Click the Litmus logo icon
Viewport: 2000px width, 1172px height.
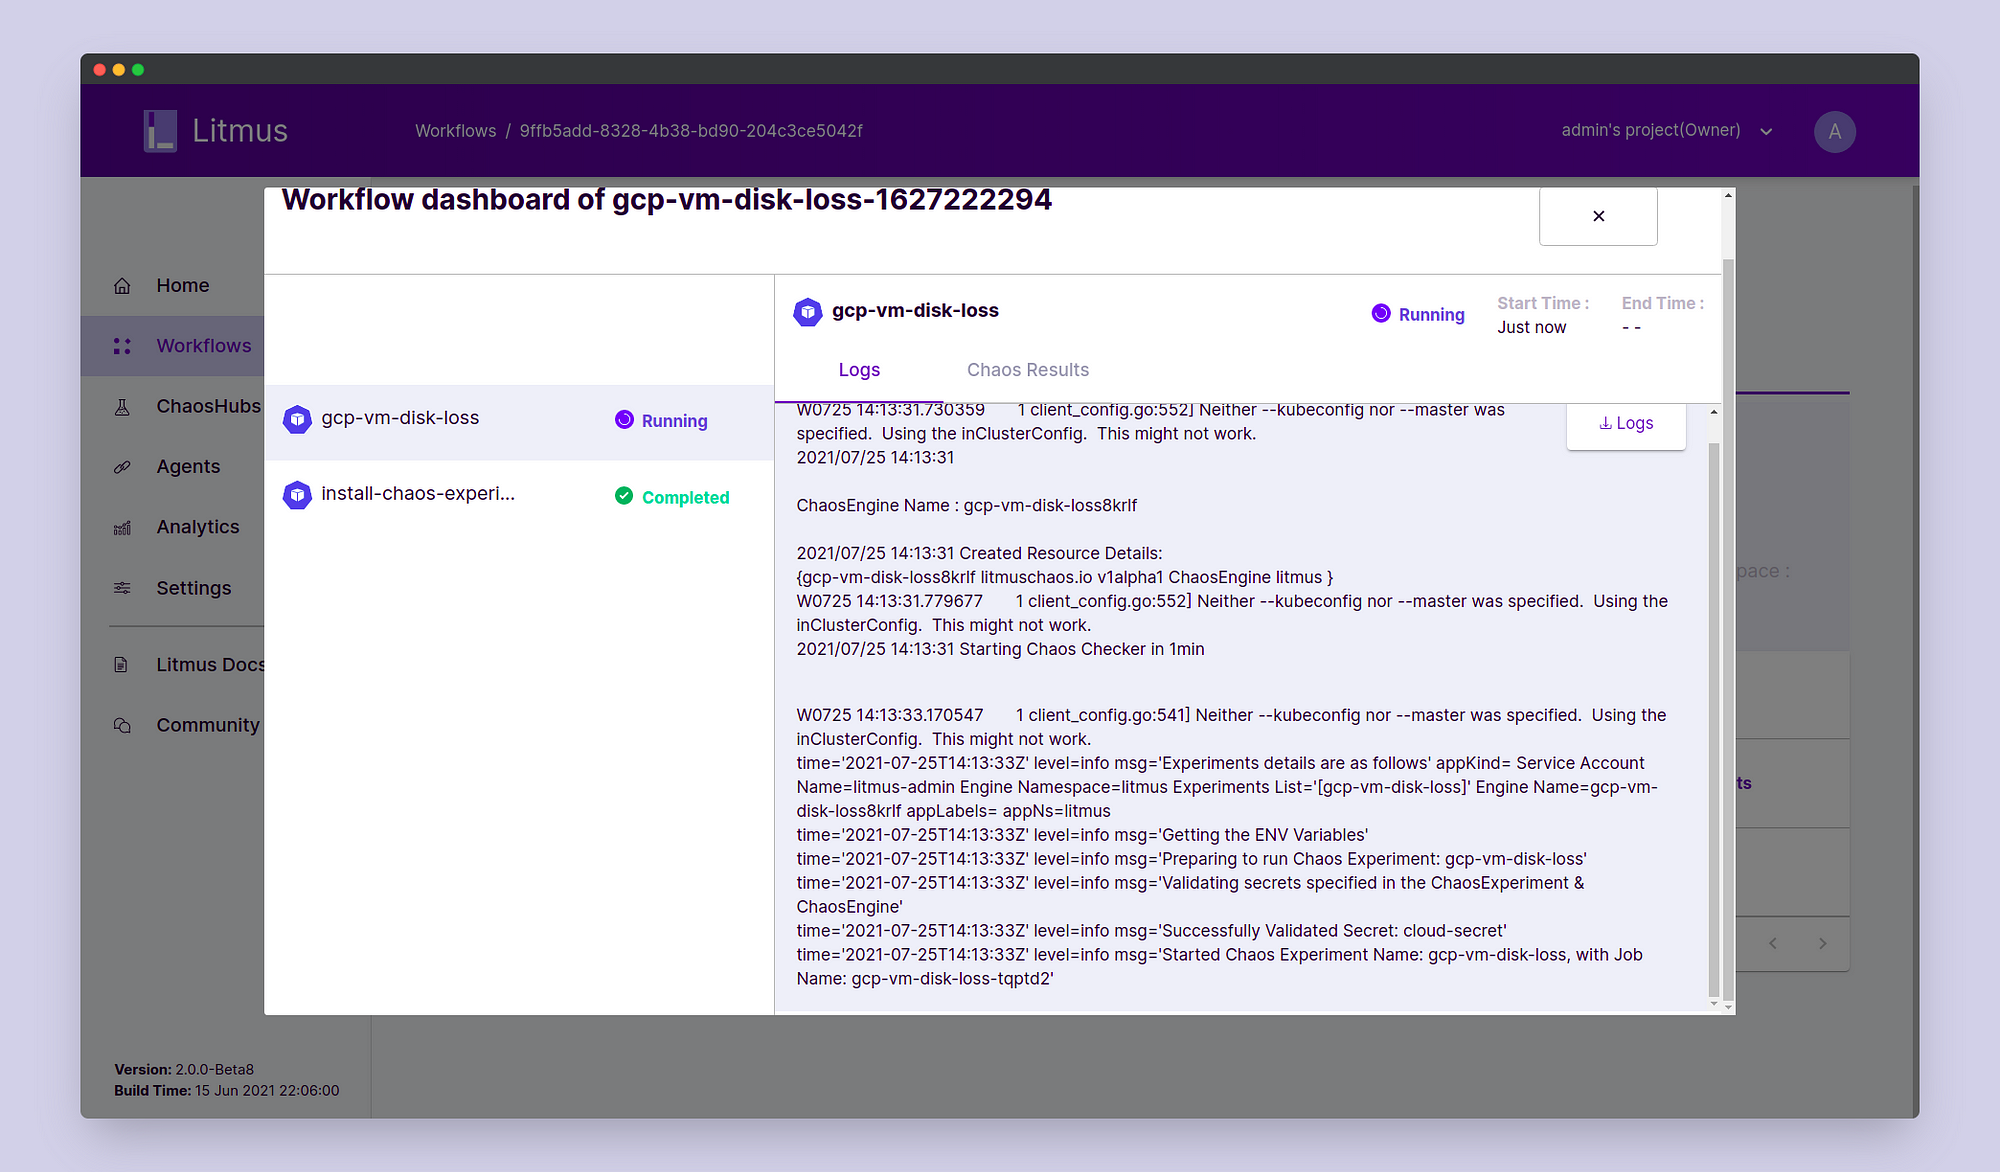click(160, 131)
